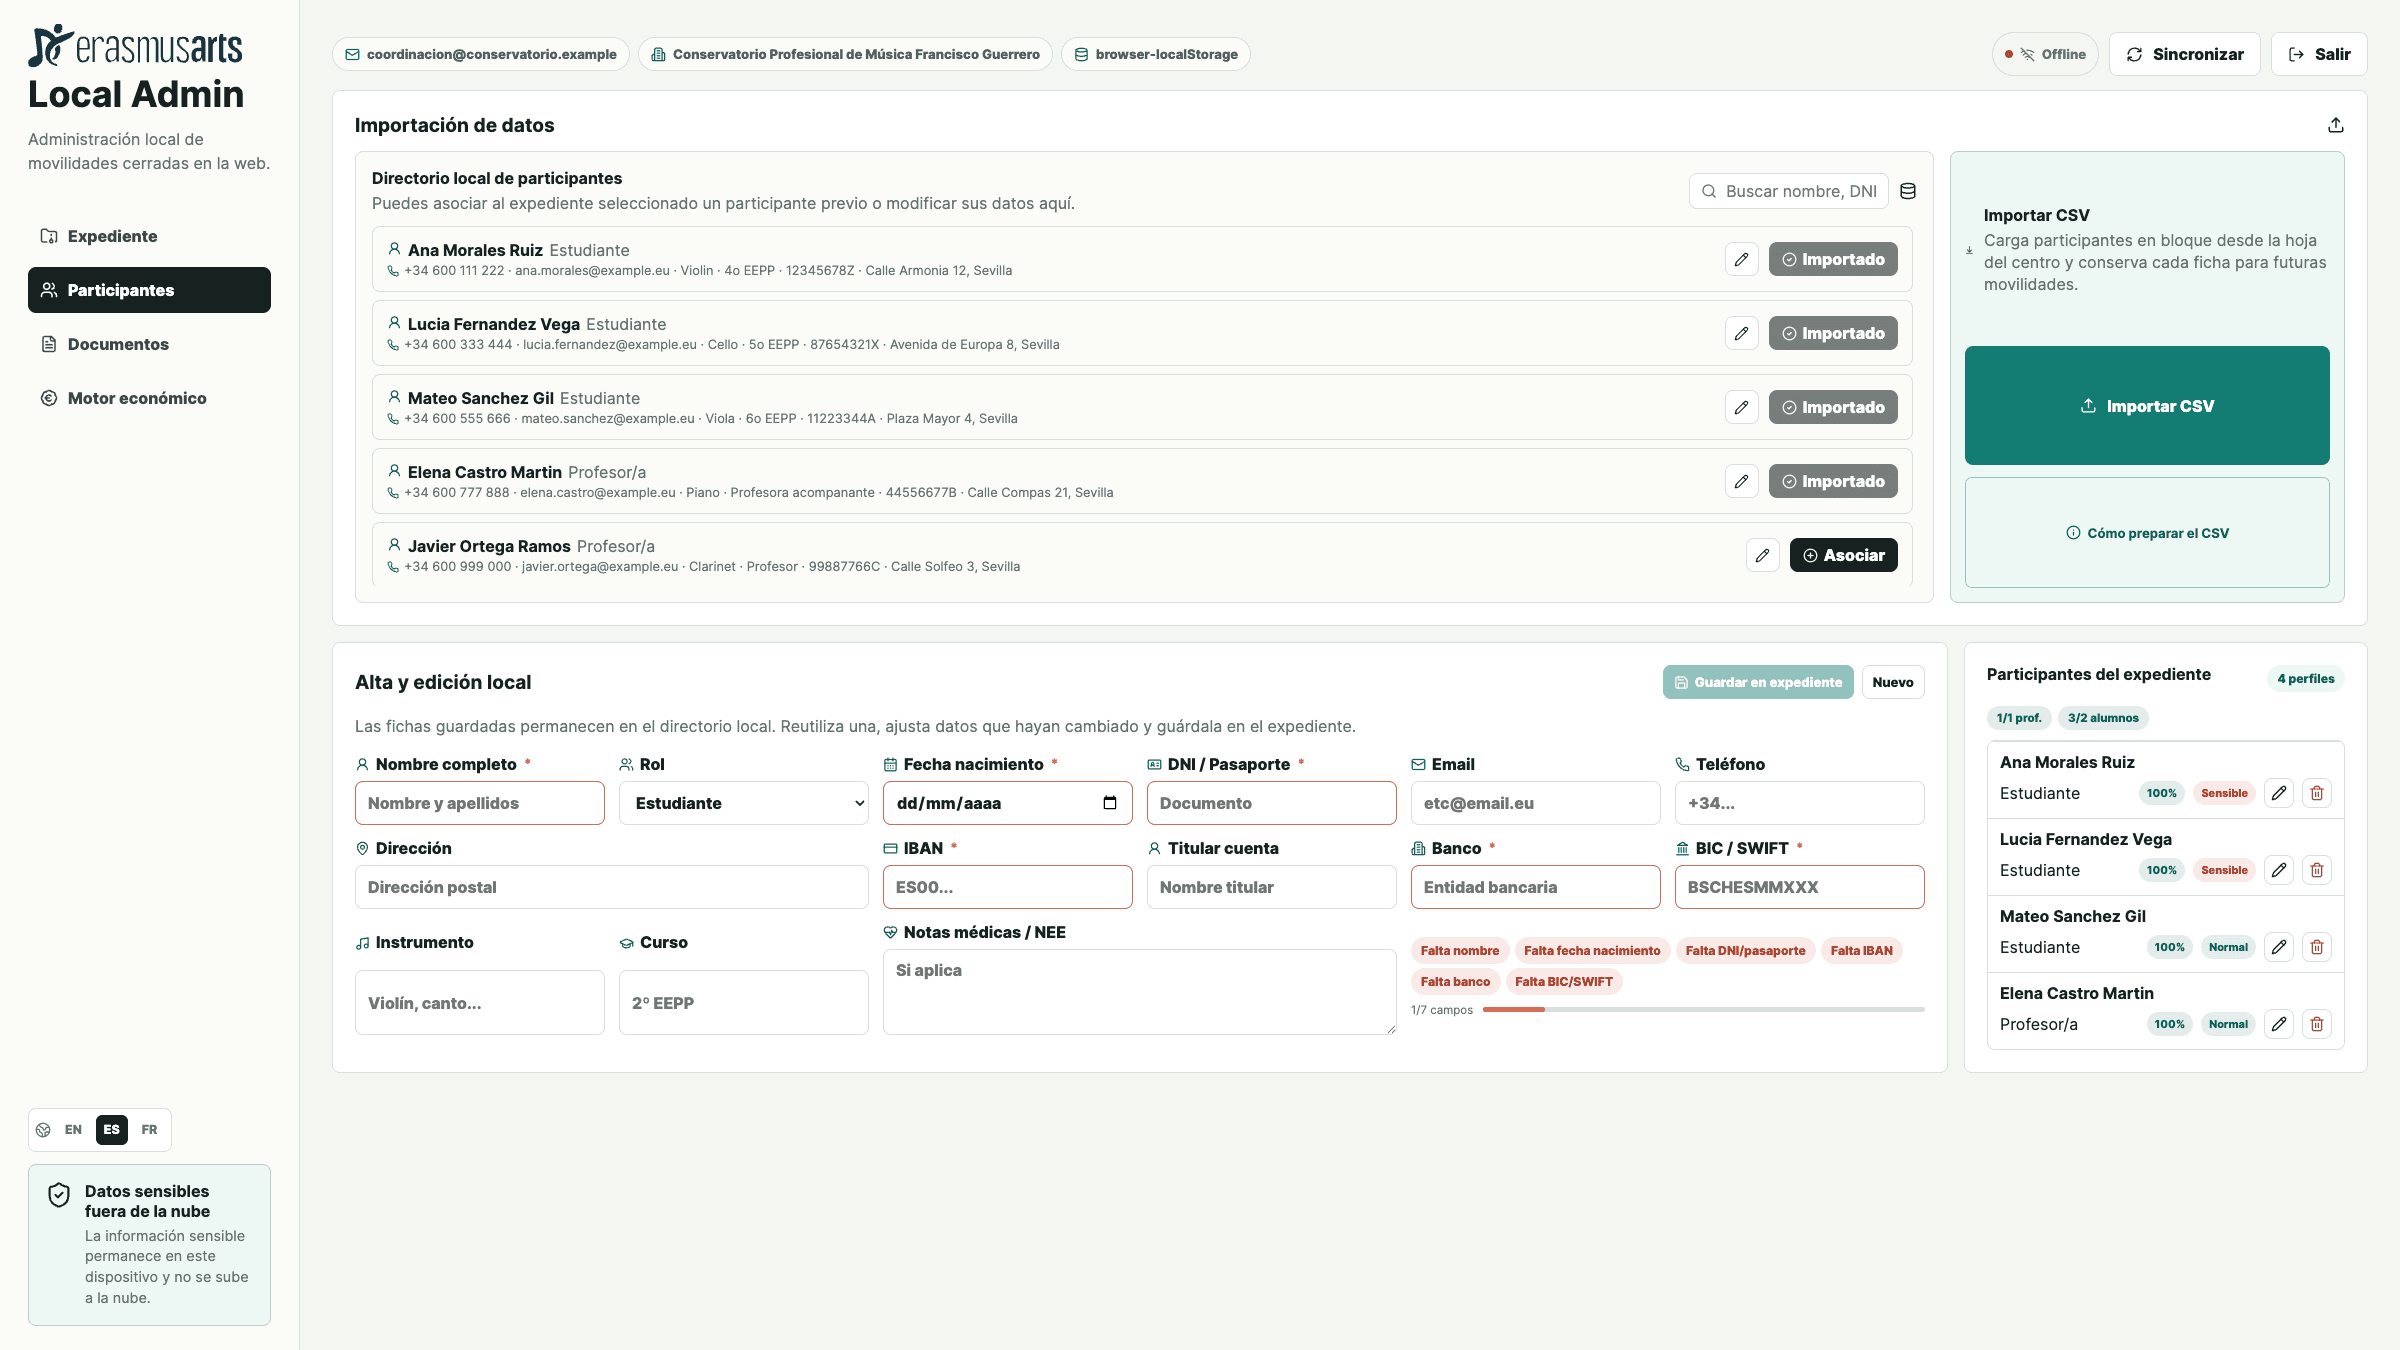This screenshot has height=1350, width=2400.
Task: Open the browser-localStorage storage chip
Action: point(1155,54)
